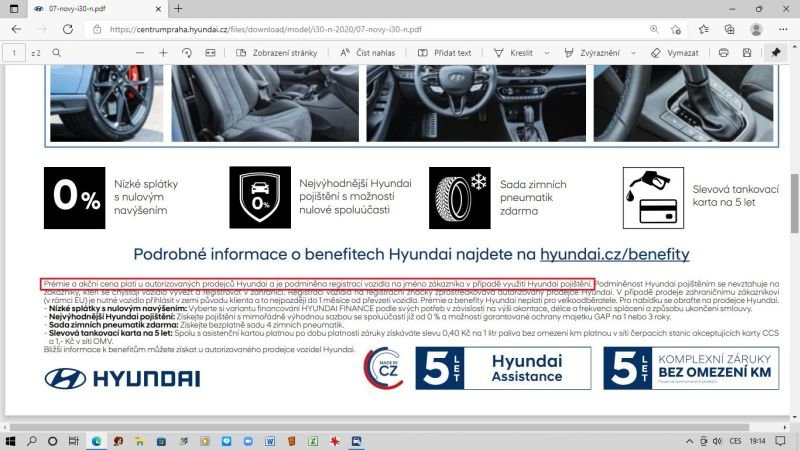This screenshot has width=800, height=450.
Task: Show hidden system tray icons
Action: pyautogui.click(x=689, y=441)
